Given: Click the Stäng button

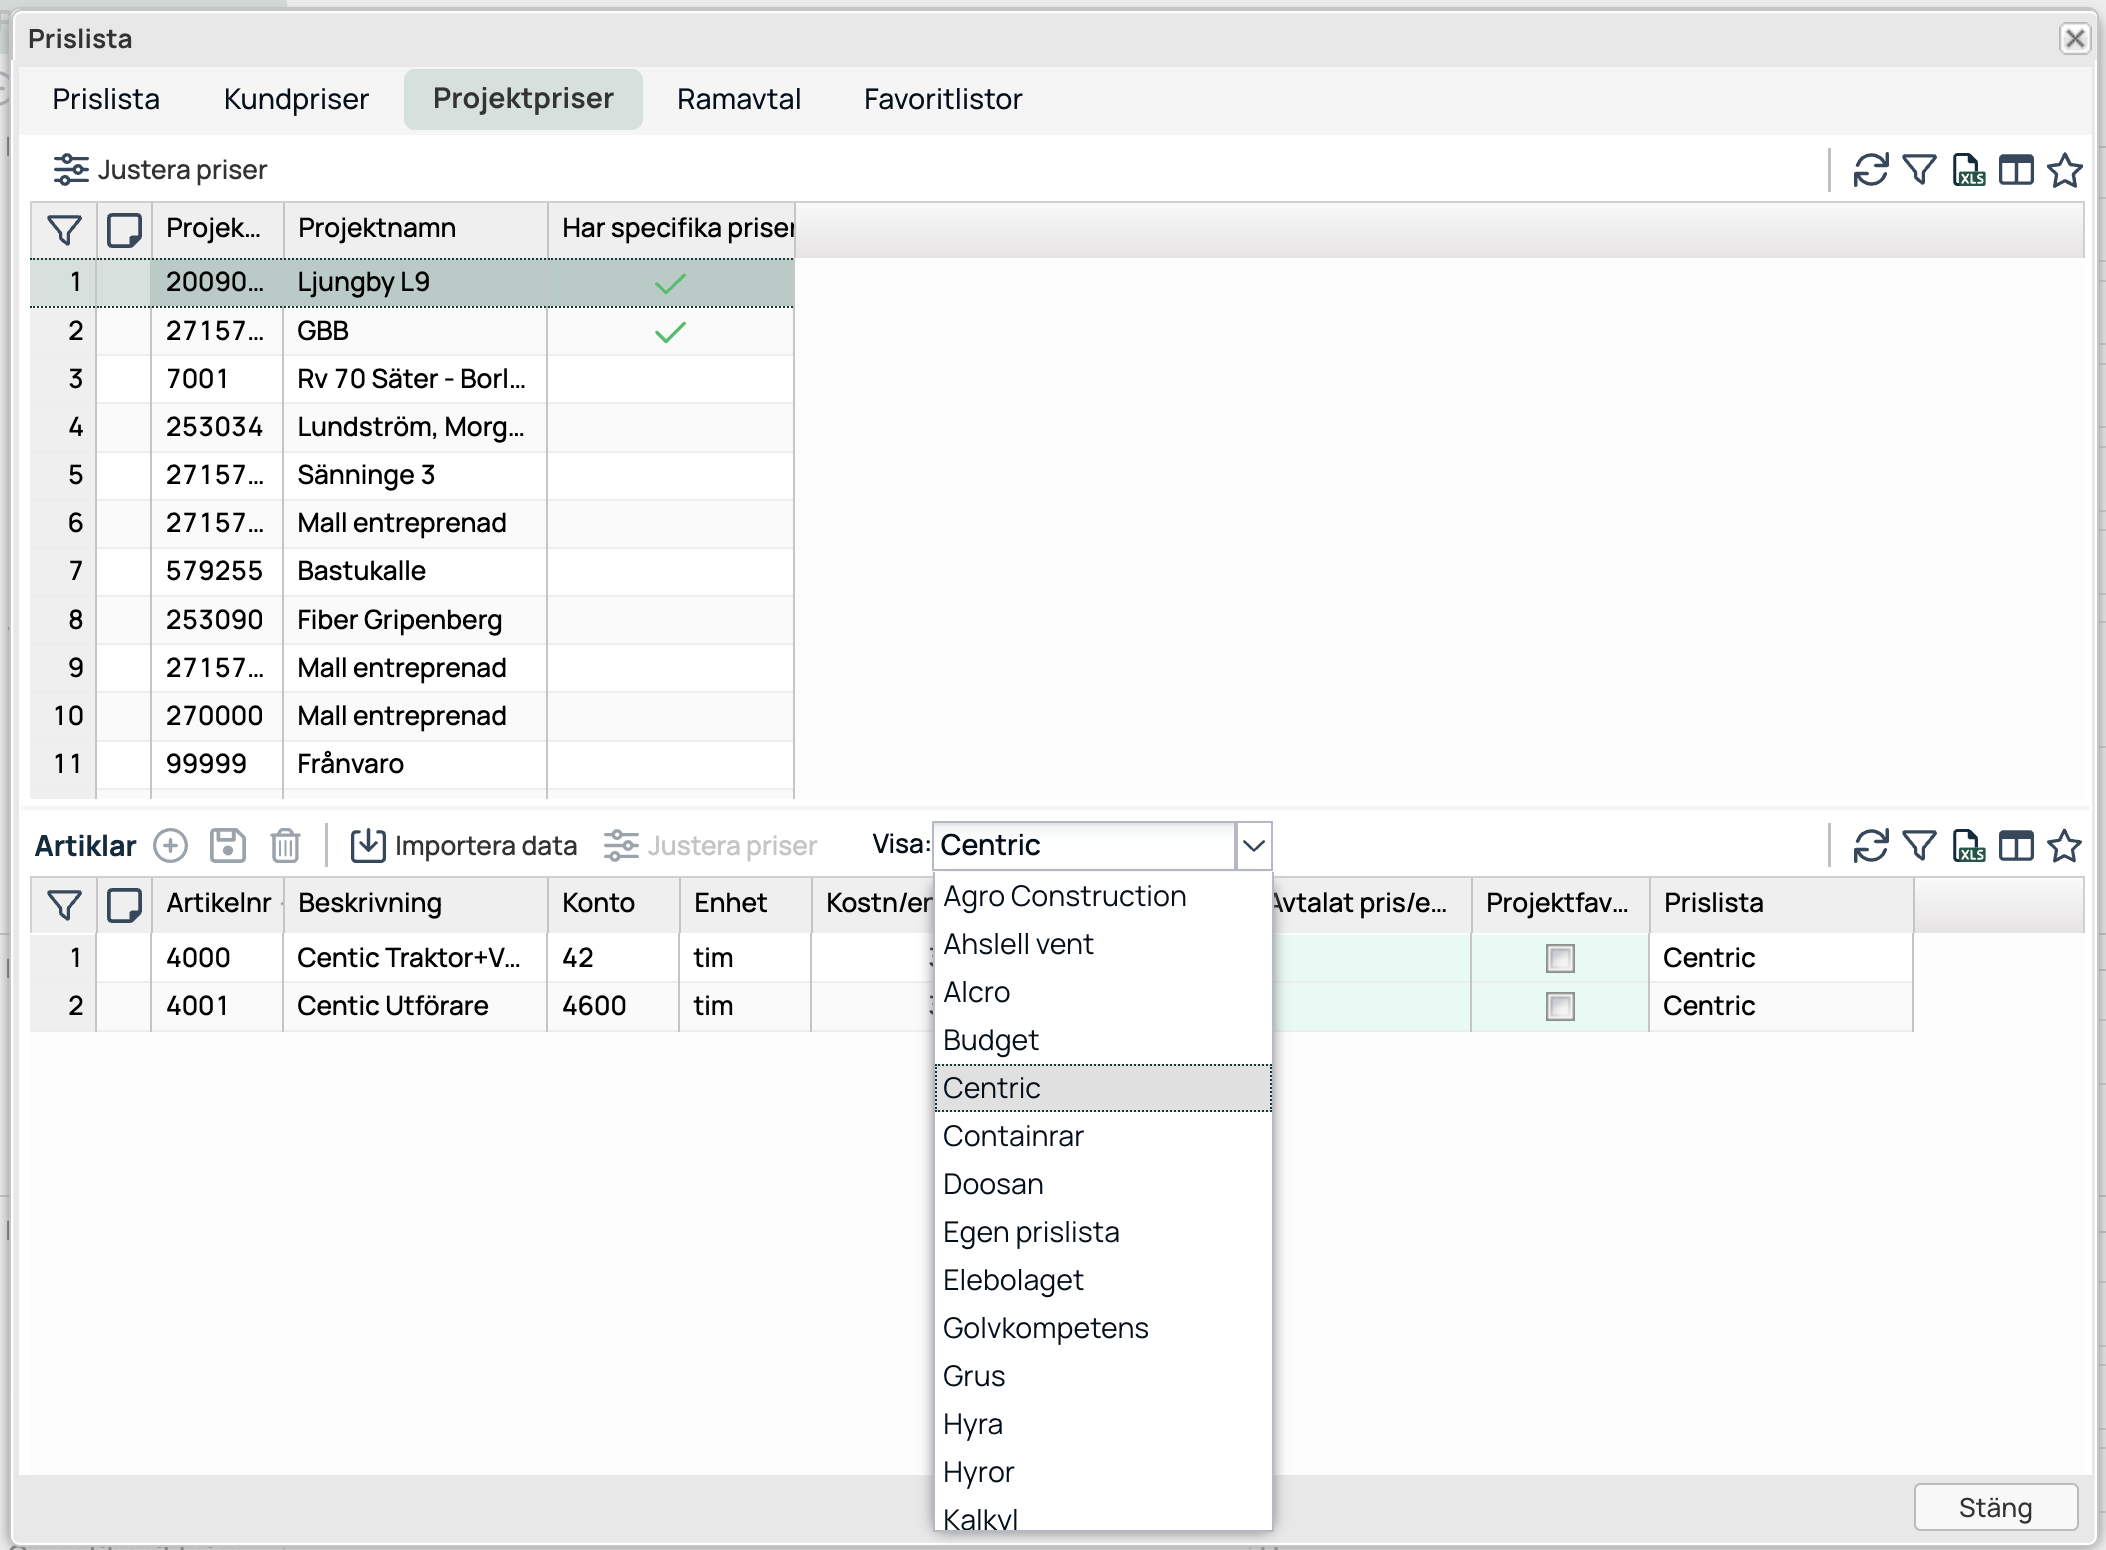Looking at the screenshot, I should pos(1995,1507).
